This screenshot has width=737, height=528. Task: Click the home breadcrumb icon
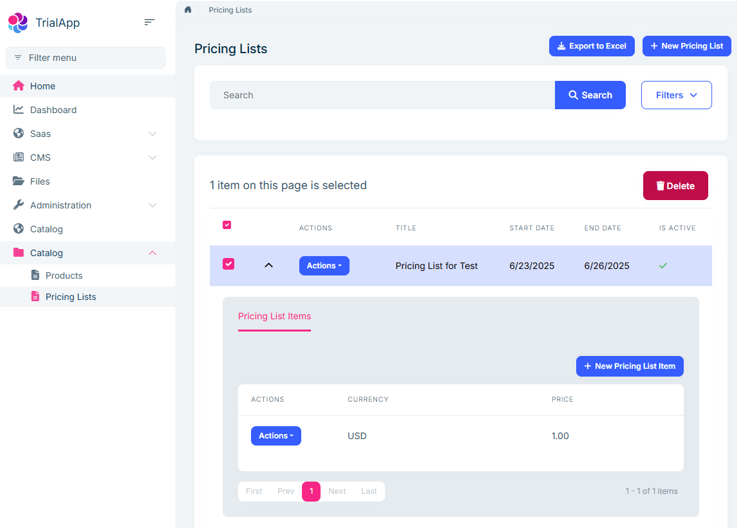point(188,9)
